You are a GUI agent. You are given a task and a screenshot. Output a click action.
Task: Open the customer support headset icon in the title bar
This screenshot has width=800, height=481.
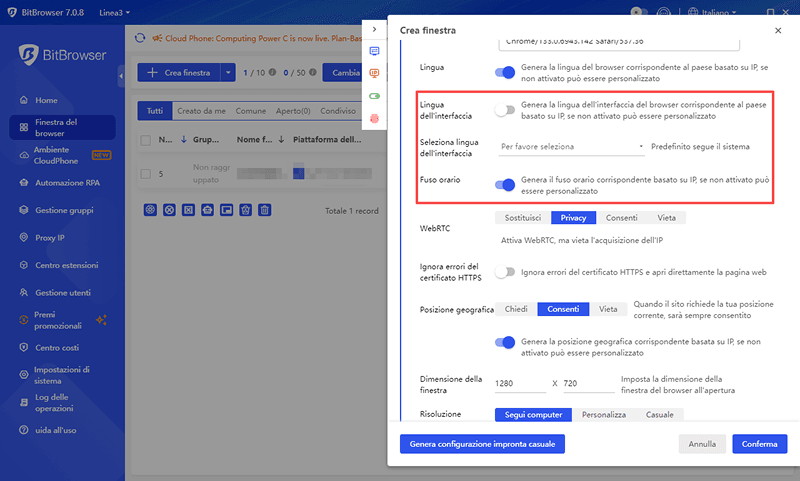[663, 12]
